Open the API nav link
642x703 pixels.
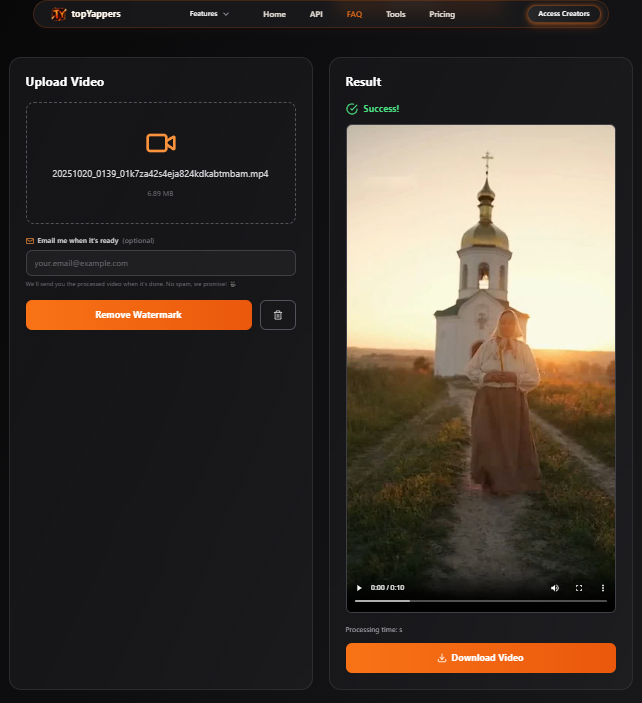click(x=316, y=15)
